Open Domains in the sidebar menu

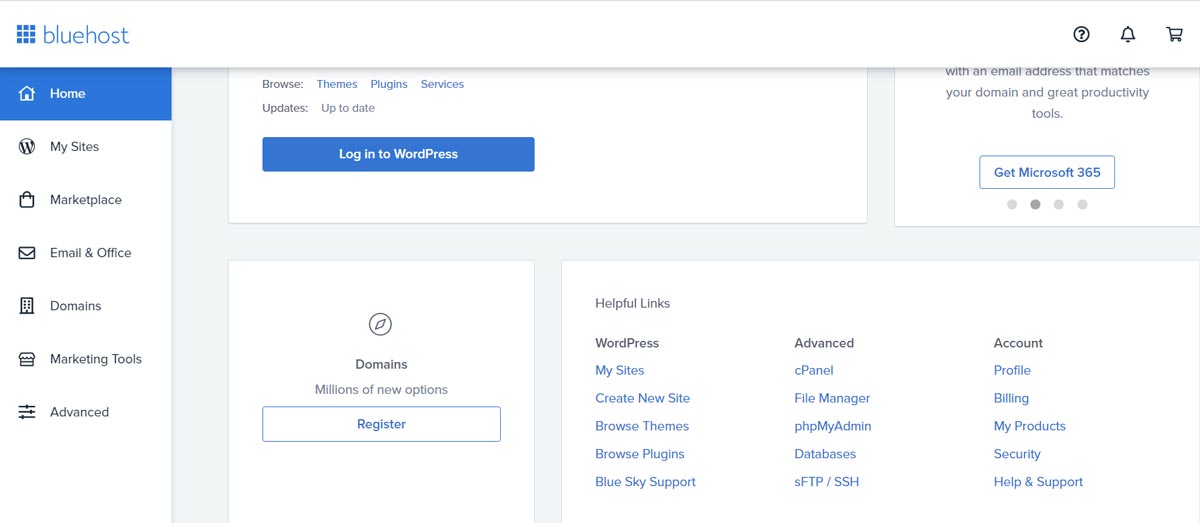86,306
